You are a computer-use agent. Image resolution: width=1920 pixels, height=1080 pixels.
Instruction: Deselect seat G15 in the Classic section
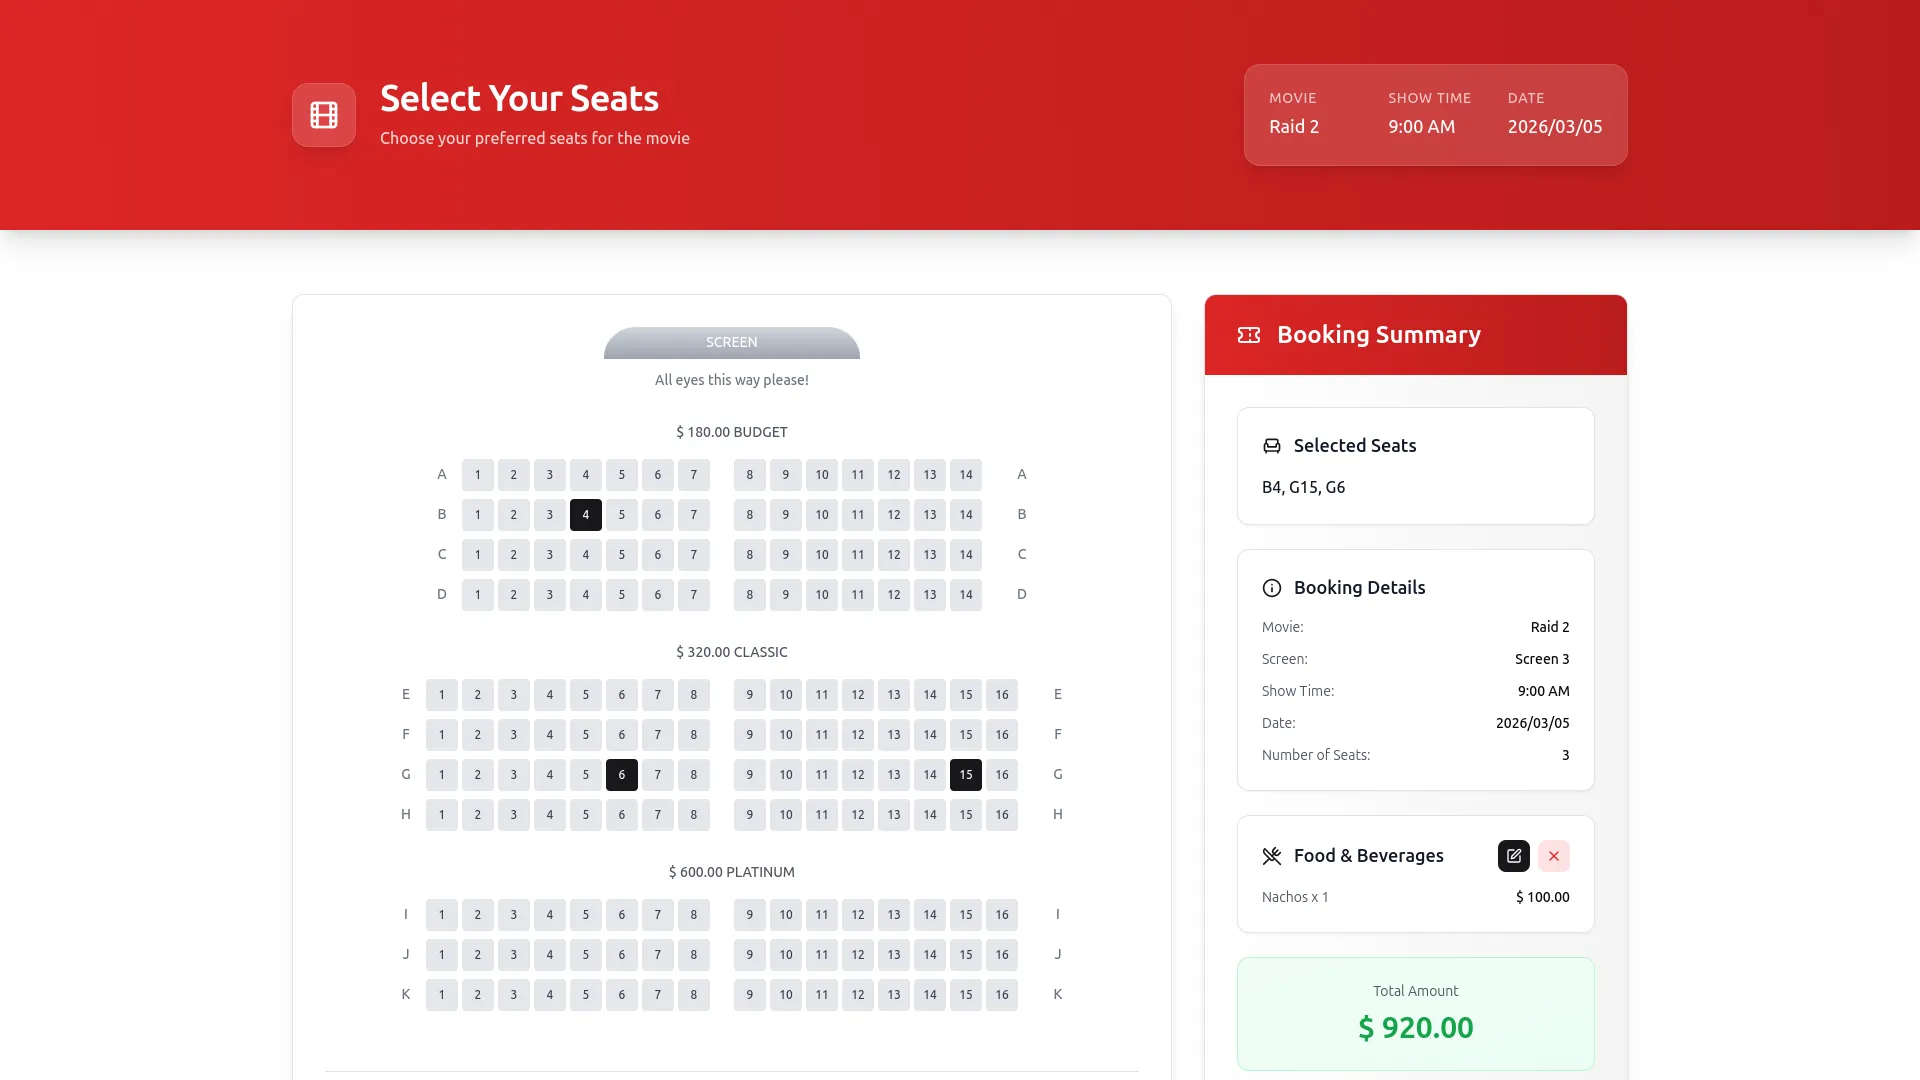966,774
